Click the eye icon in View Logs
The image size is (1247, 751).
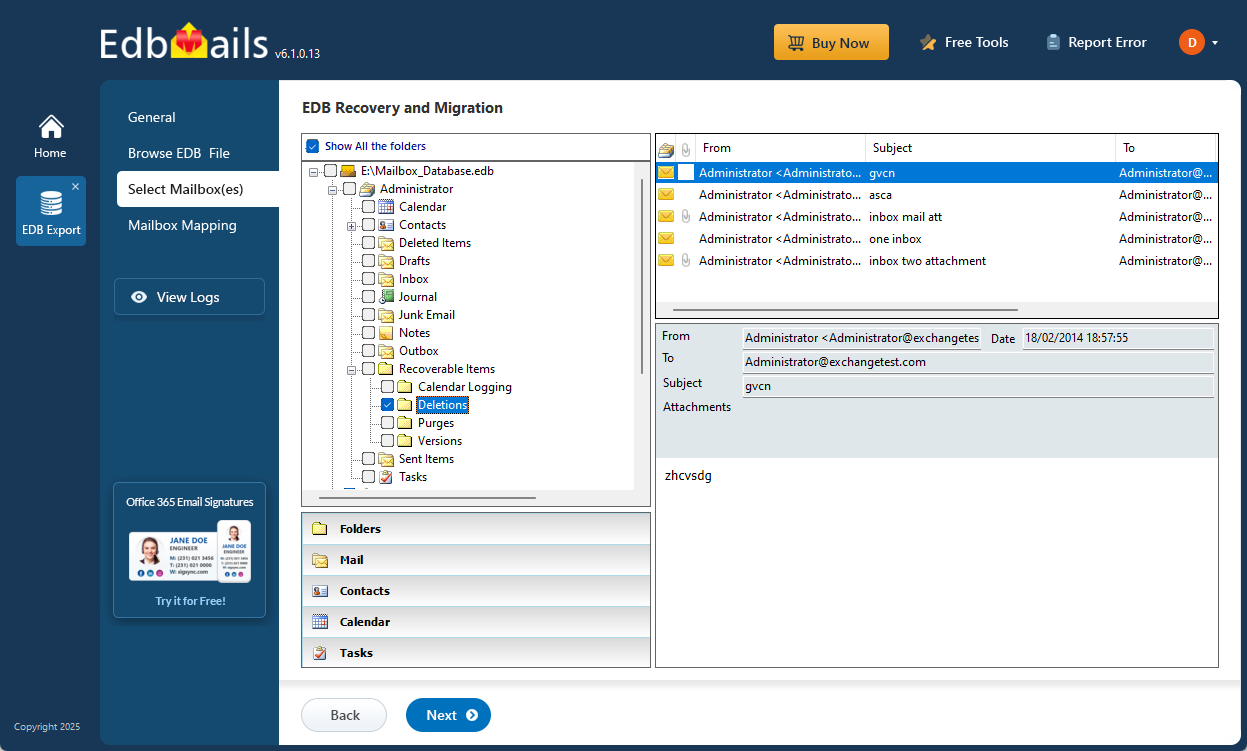pyautogui.click(x=139, y=297)
